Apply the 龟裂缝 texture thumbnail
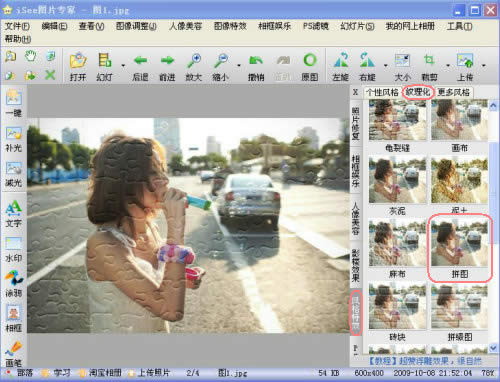 coord(397,120)
